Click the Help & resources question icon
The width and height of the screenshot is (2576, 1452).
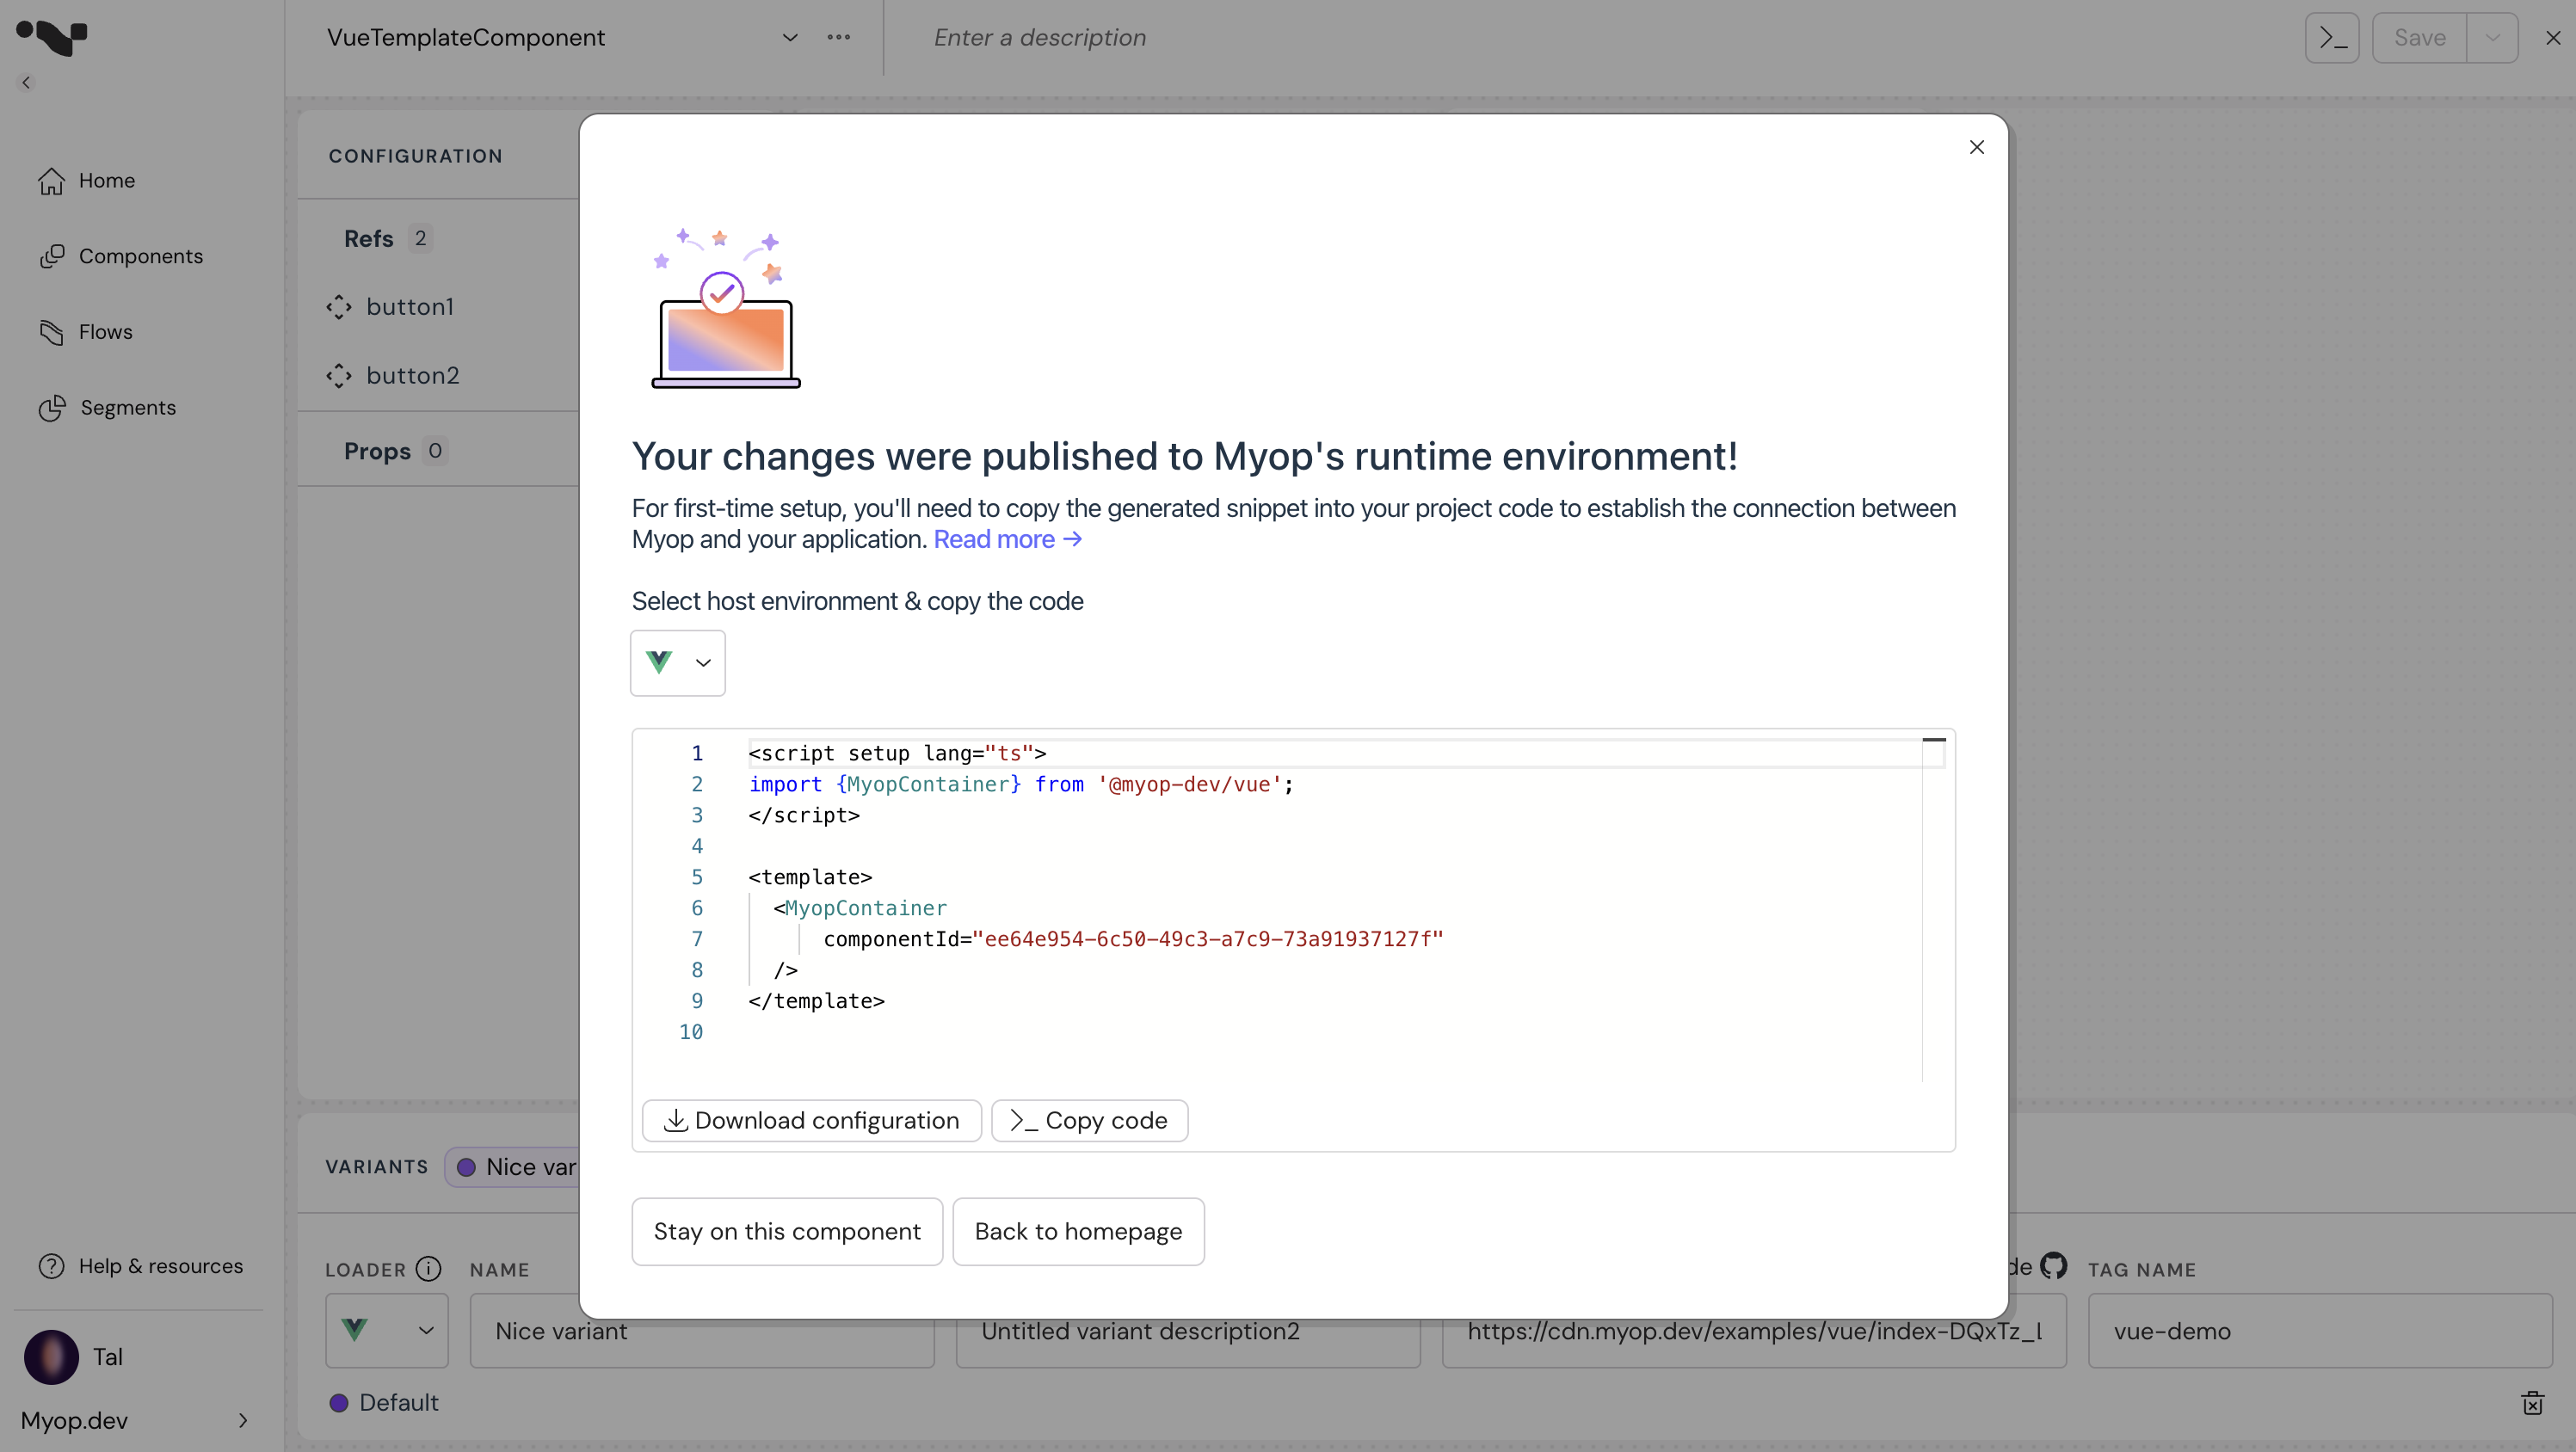51,1266
